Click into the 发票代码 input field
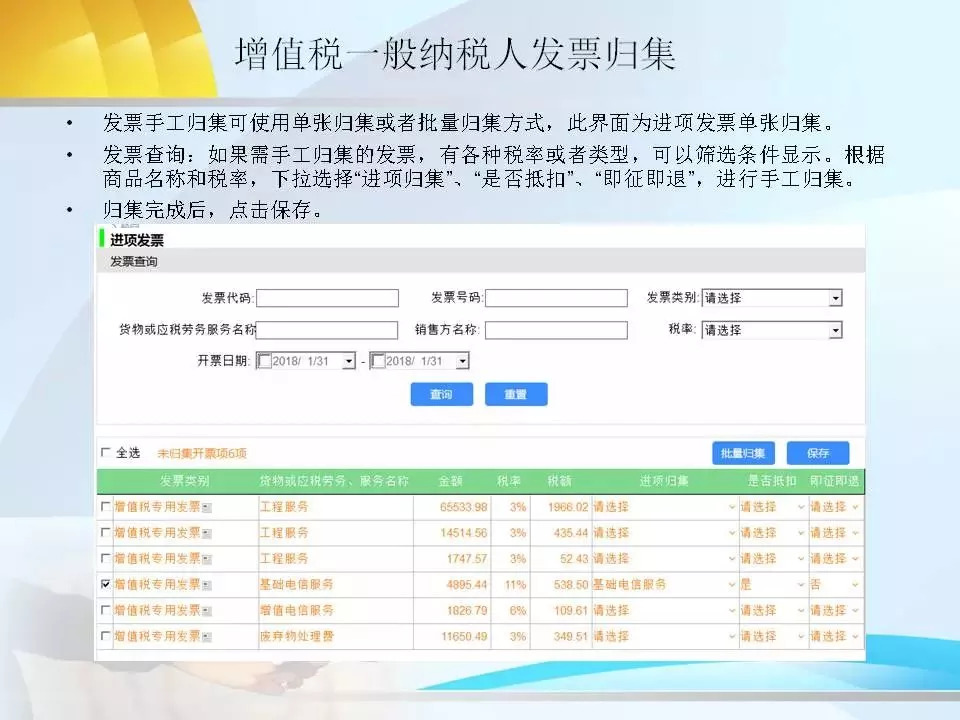Viewport: 960px width, 720px height. point(328,298)
